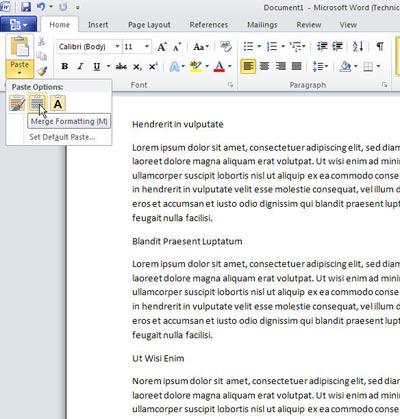Click the Paste dropdown arrow label
The width and height of the screenshot is (400, 419).
[20, 68]
